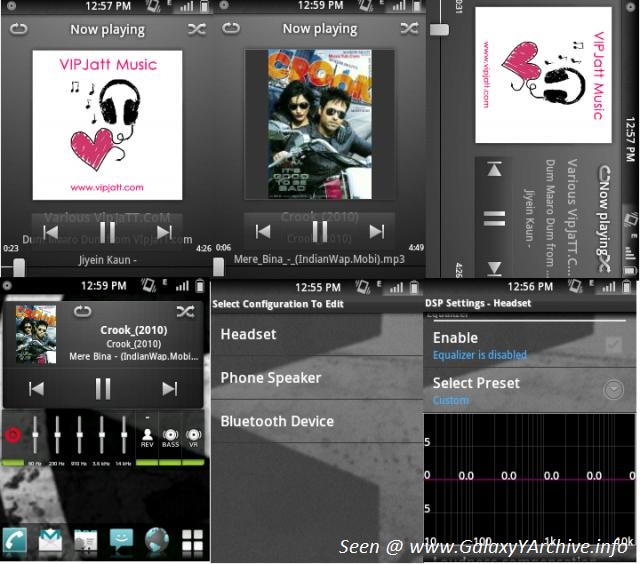Toggle shuffle icon in rotated landscape player
The width and height of the screenshot is (640, 564).
(604, 263)
